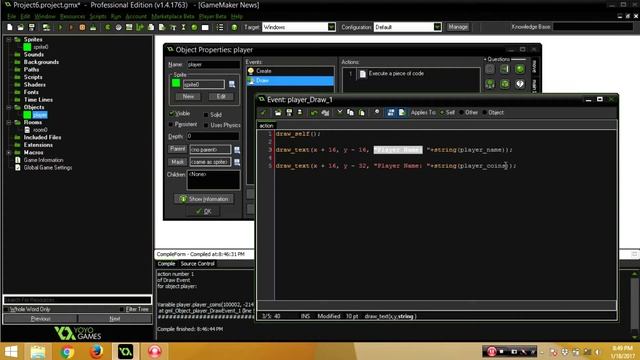The image size is (640, 360).
Task: Open File Explorer from the taskbar
Action: 38,351
